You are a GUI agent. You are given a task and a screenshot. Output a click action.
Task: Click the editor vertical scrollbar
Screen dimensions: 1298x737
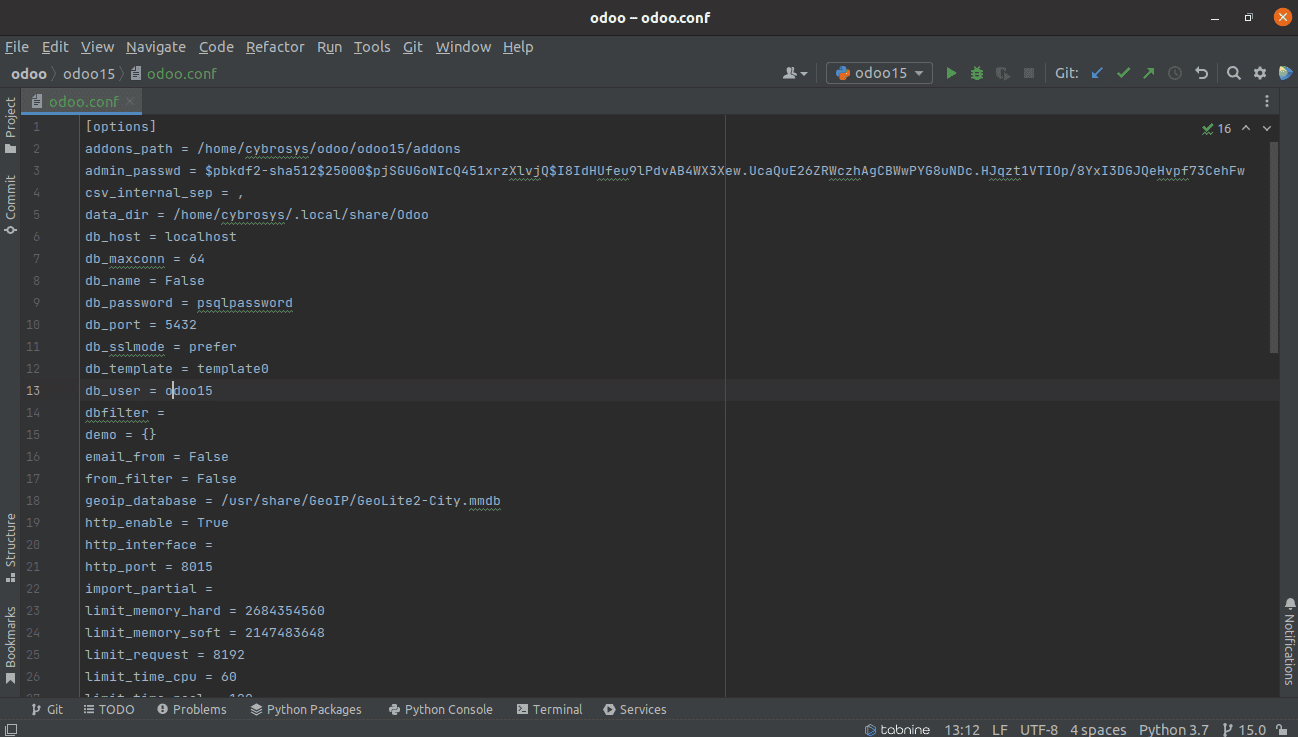[x=1273, y=247]
